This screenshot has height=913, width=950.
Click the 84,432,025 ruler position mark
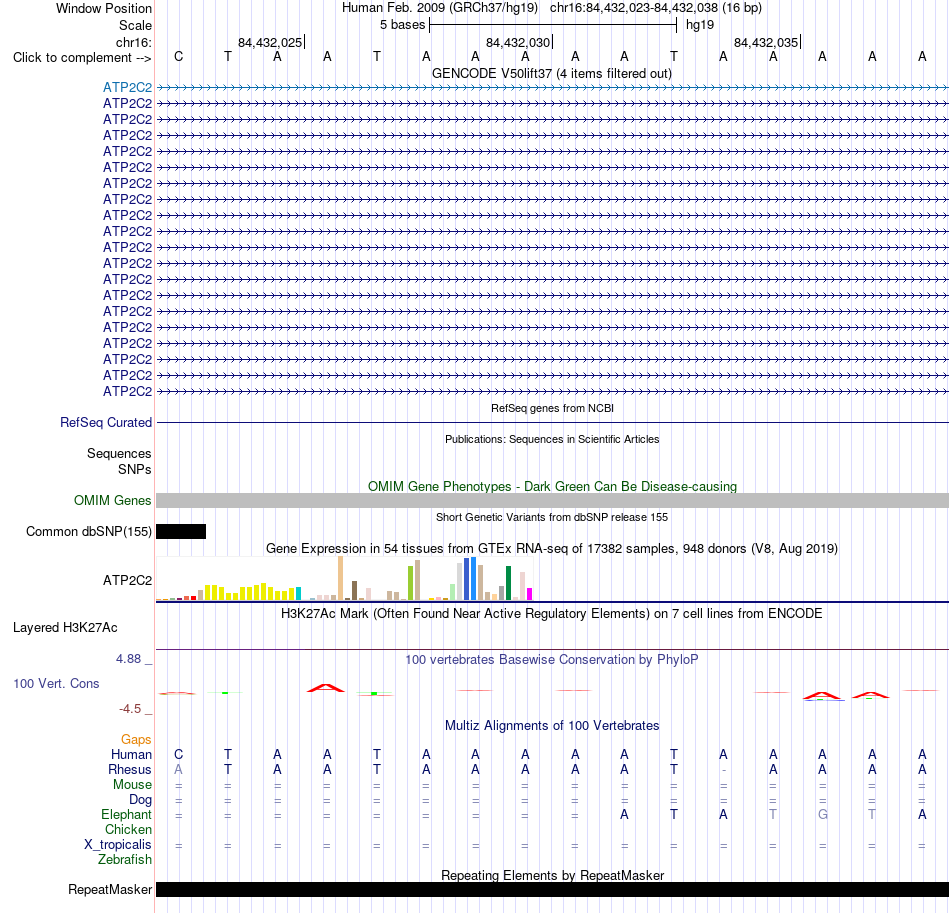click(x=270, y=42)
